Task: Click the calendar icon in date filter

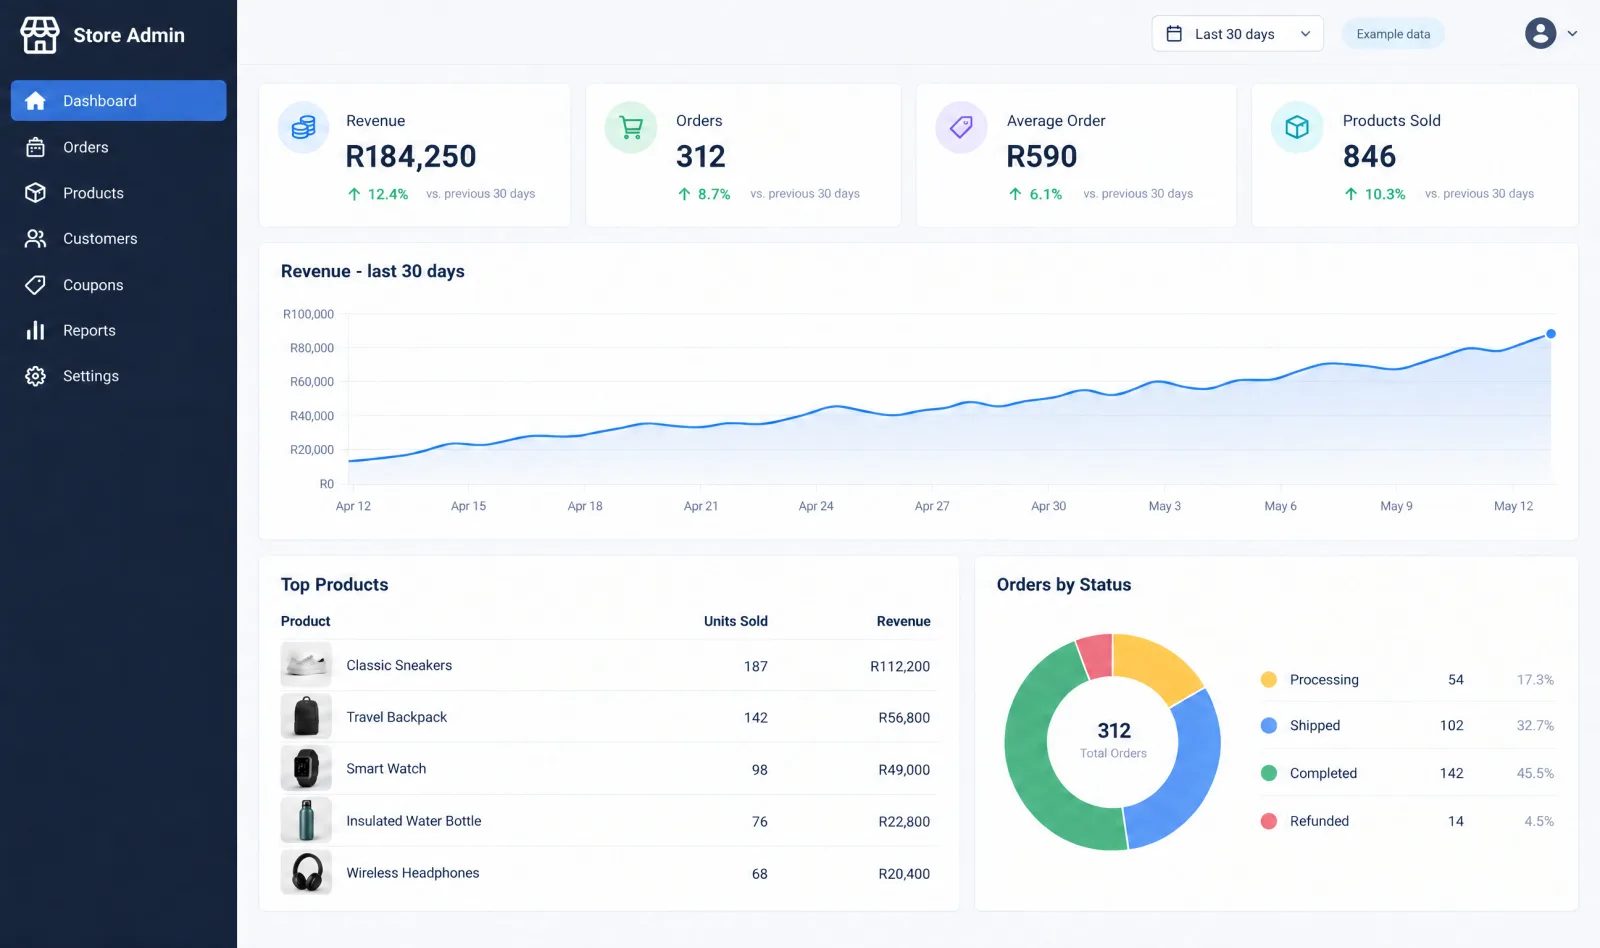Action: pyautogui.click(x=1174, y=34)
